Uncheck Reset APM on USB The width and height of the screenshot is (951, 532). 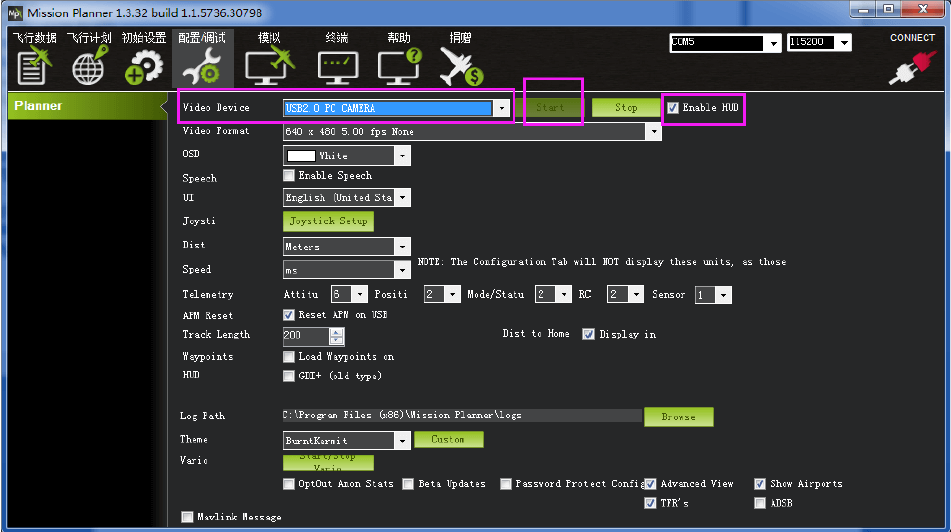coord(290,315)
